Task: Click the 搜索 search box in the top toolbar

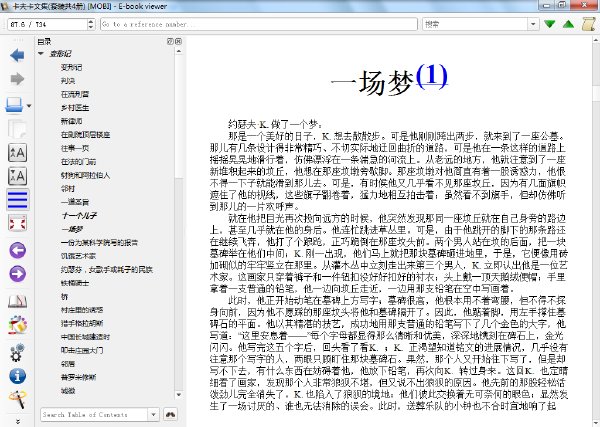Action: 476,24
